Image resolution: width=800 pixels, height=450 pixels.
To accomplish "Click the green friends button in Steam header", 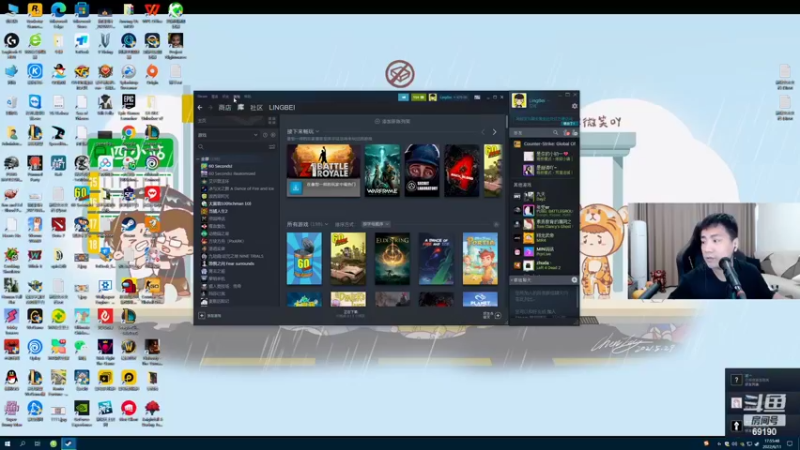I will pos(418,97).
